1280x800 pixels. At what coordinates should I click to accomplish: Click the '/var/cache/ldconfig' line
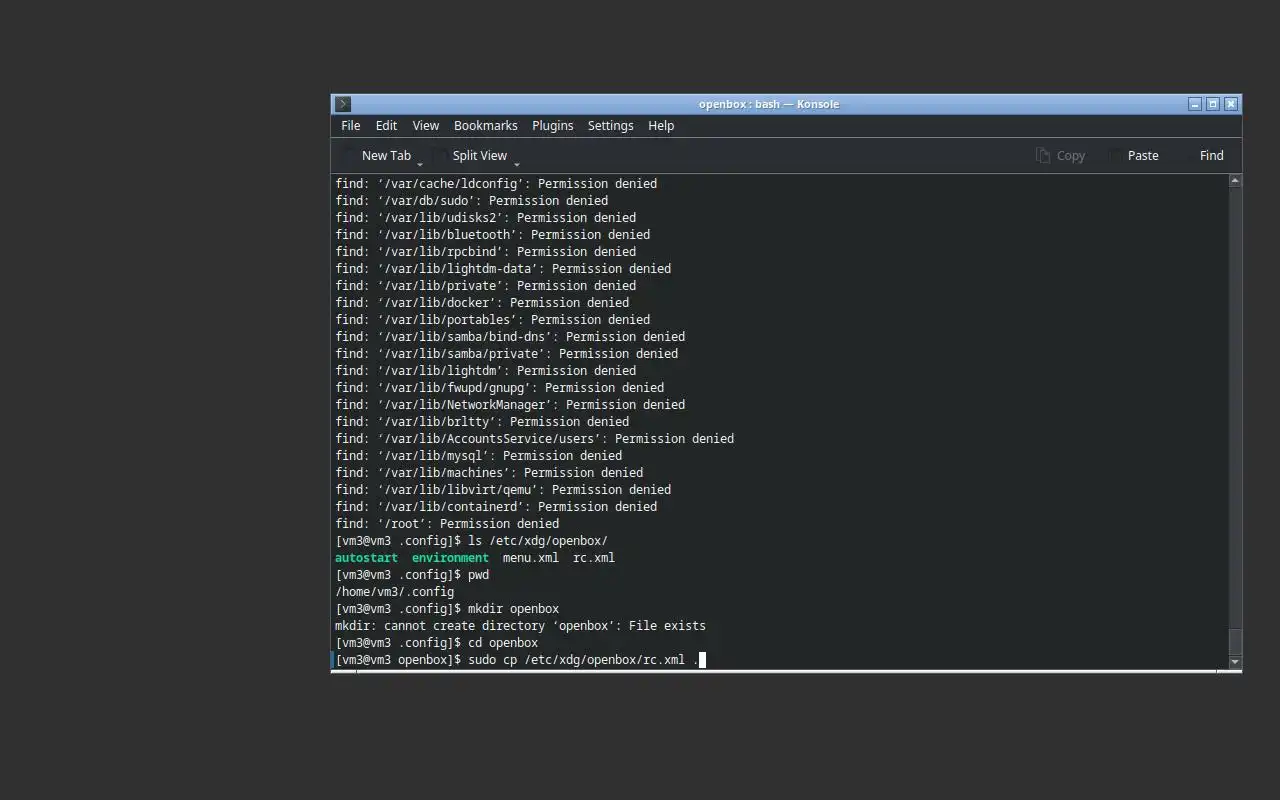pos(496,183)
